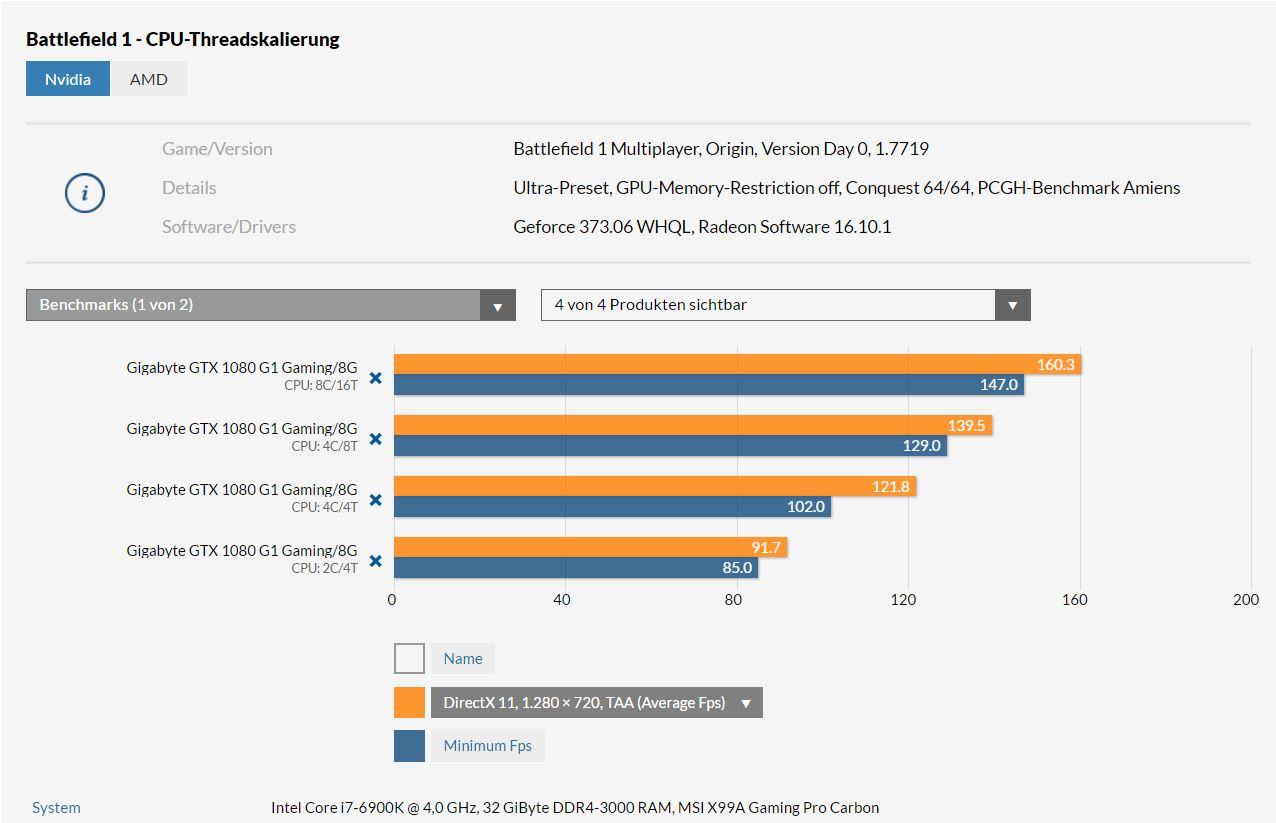Switch to the AMD tab
The image size is (1276, 823).
(149, 79)
